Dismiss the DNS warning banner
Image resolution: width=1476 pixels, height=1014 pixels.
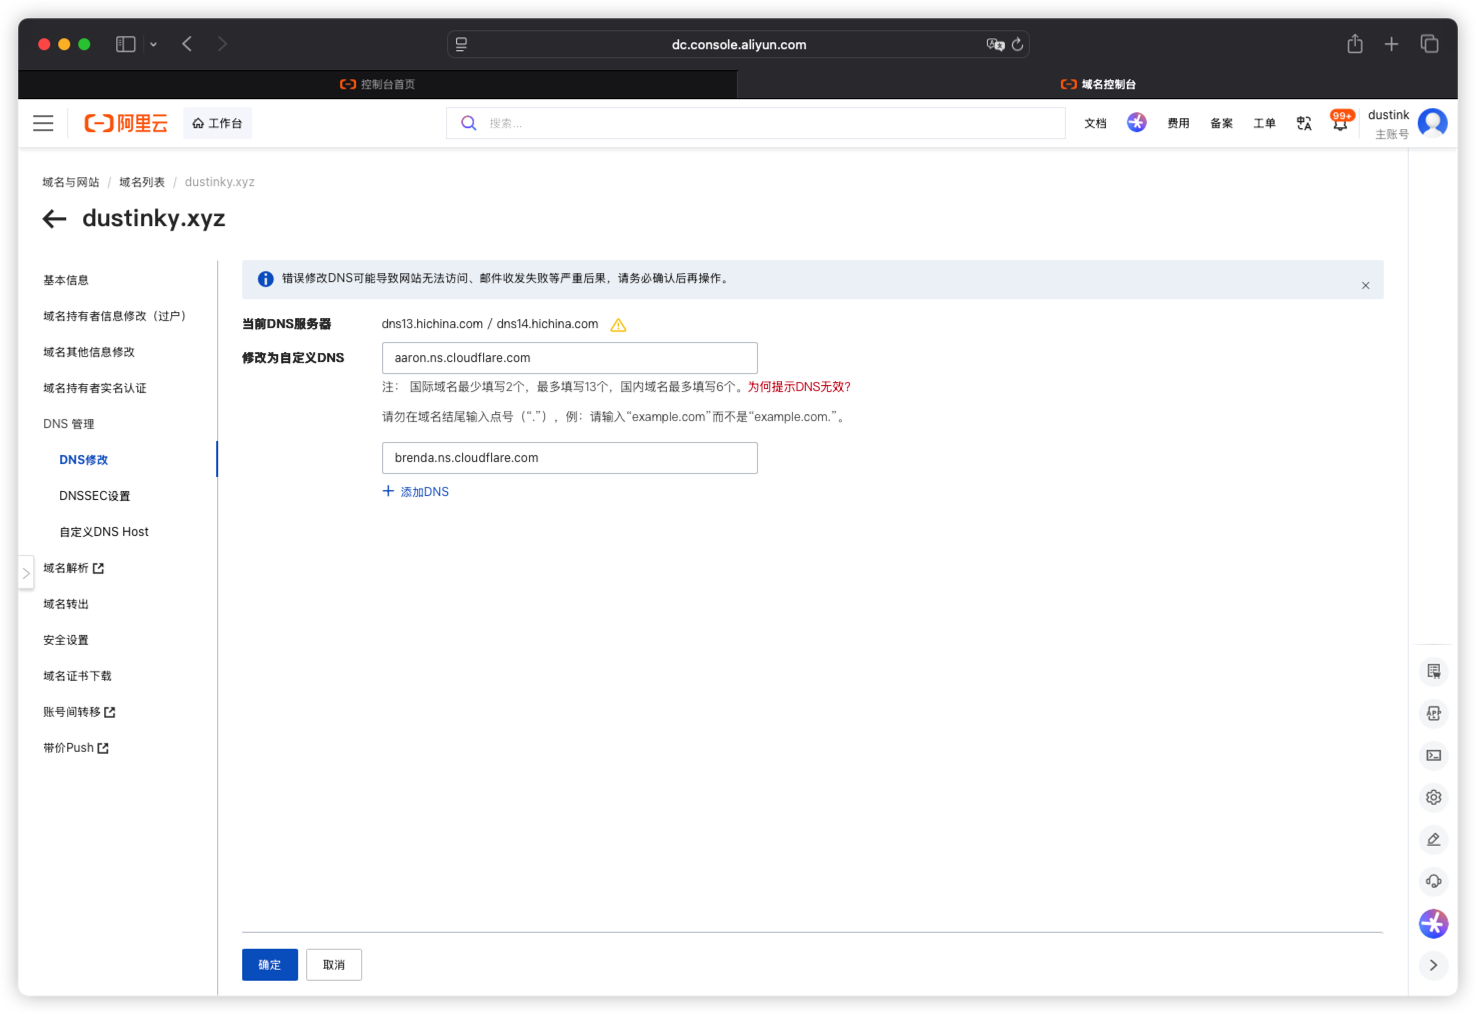point(1365,286)
